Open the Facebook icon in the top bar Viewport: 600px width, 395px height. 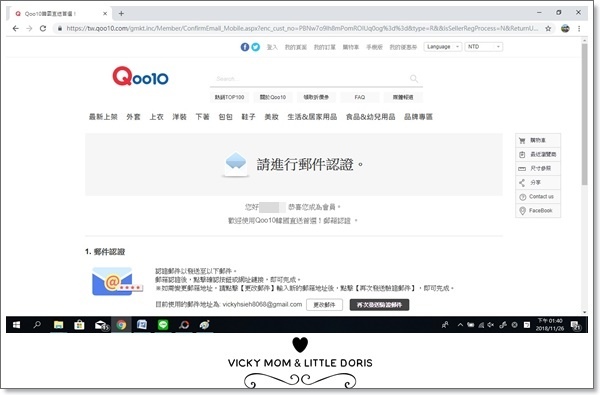click(245, 47)
